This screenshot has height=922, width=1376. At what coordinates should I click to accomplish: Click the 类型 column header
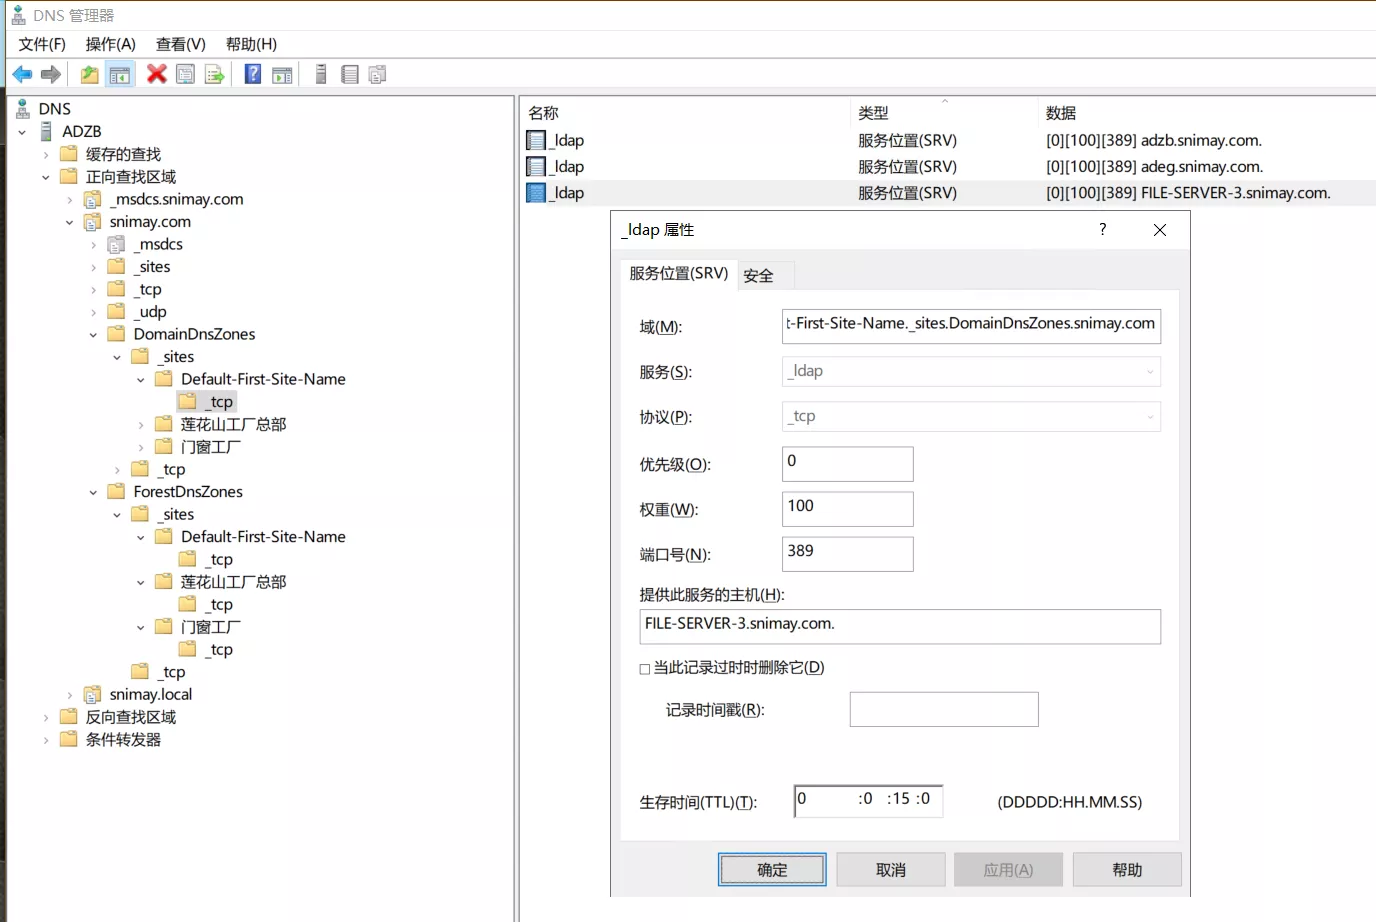873,113
